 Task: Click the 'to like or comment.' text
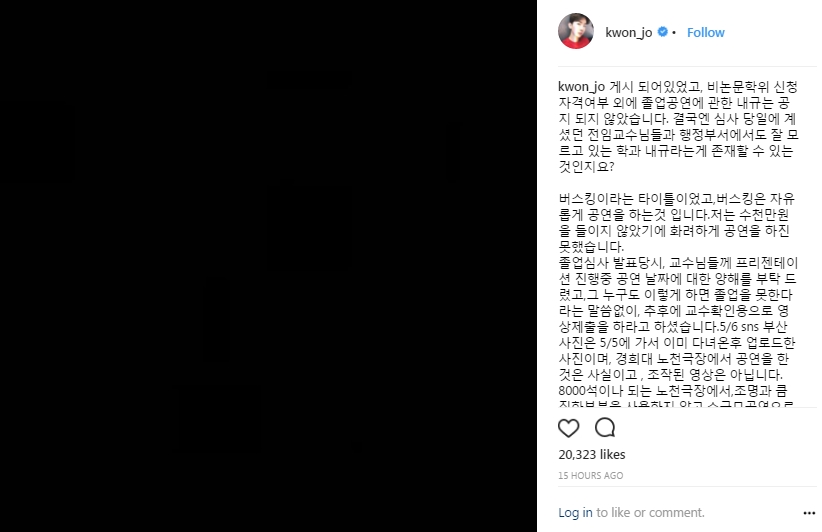[x=651, y=513]
